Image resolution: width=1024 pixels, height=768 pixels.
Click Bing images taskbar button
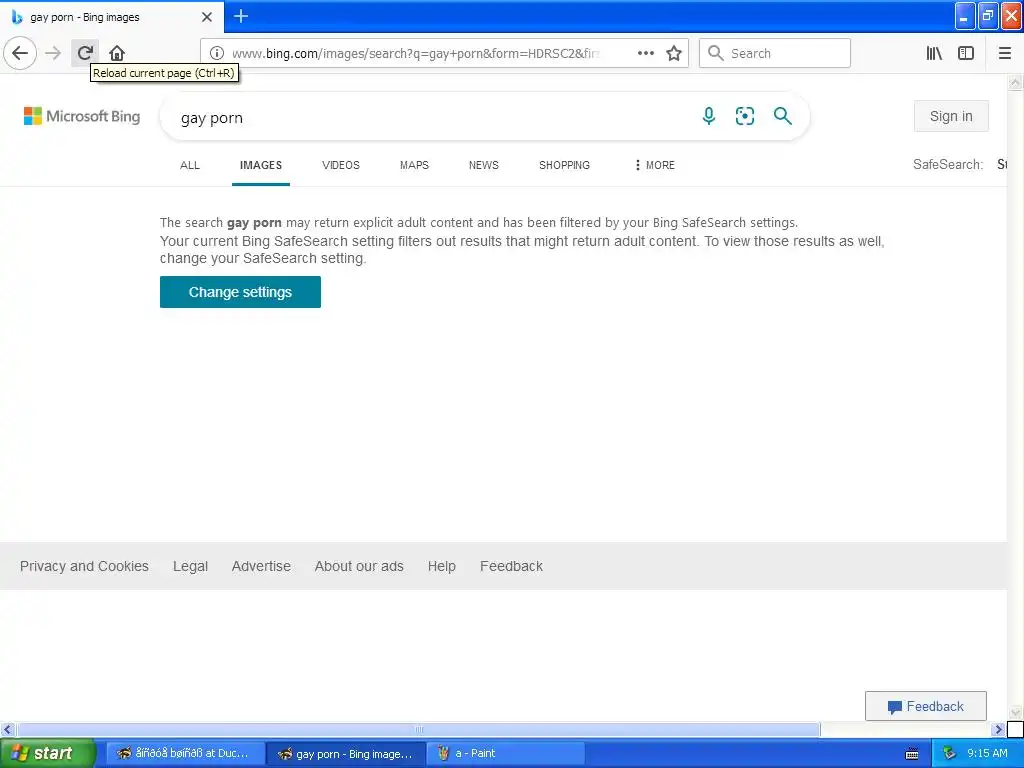pyautogui.click(x=346, y=754)
